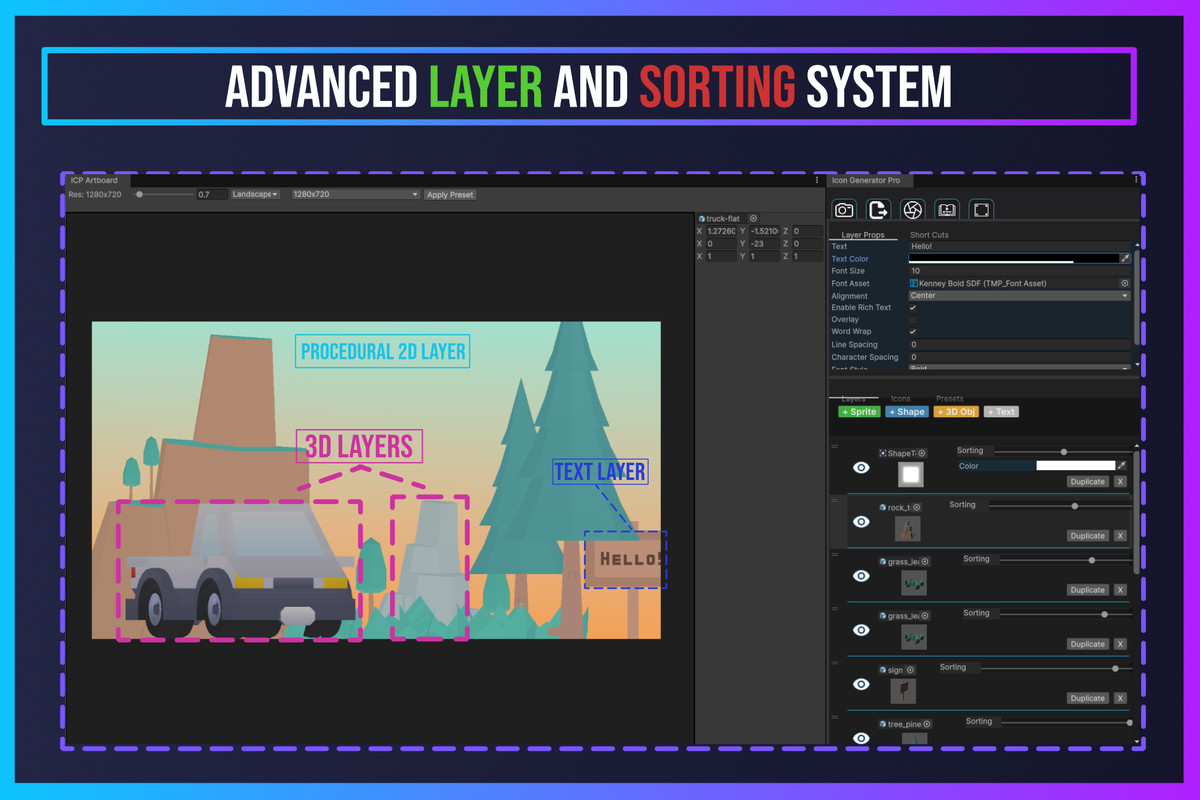Grab the rock_t layer drag handle
The height and width of the screenshot is (800, 1200).
(836, 499)
